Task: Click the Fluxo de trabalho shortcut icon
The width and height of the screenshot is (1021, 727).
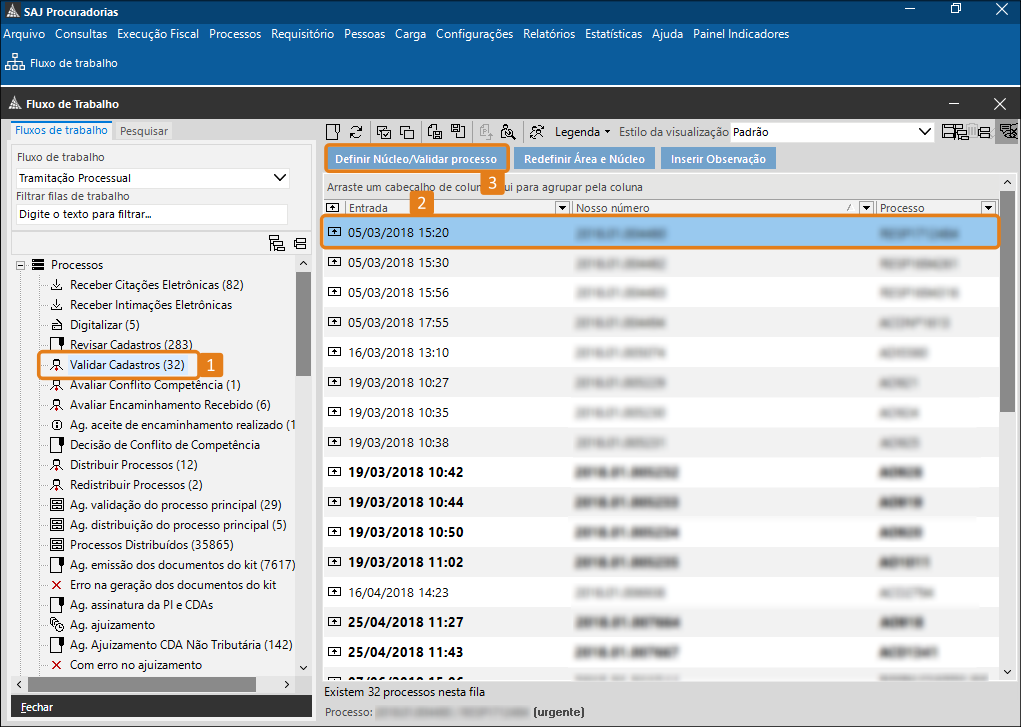Action: tap(15, 63)
